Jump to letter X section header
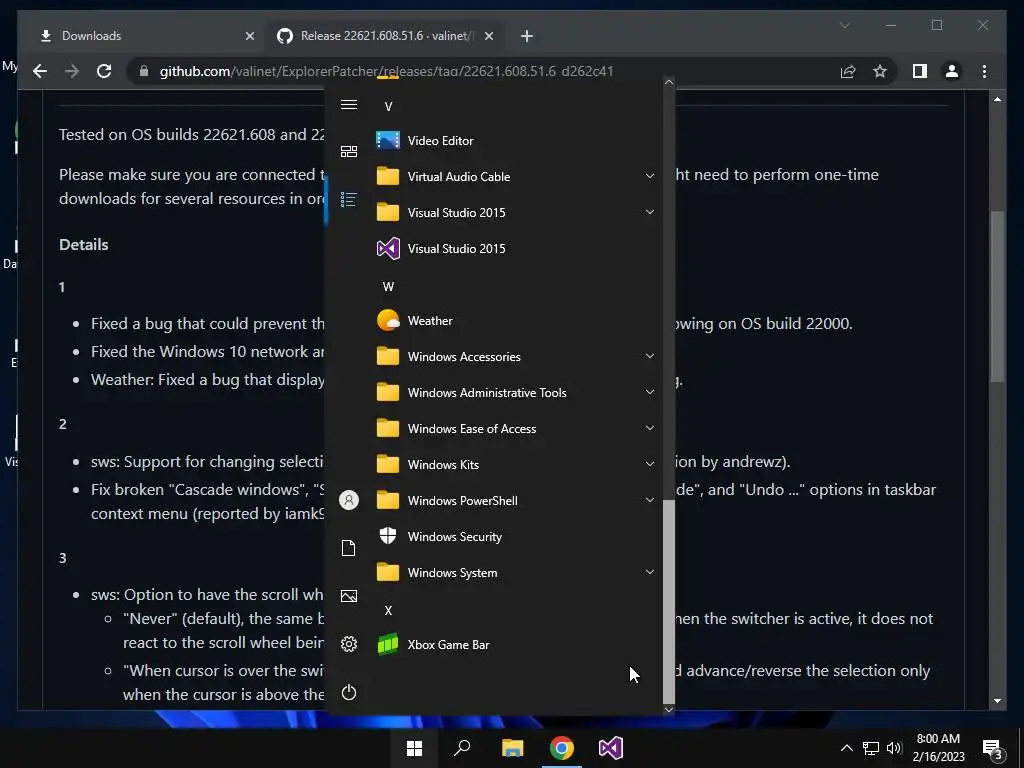 point(388,611)
